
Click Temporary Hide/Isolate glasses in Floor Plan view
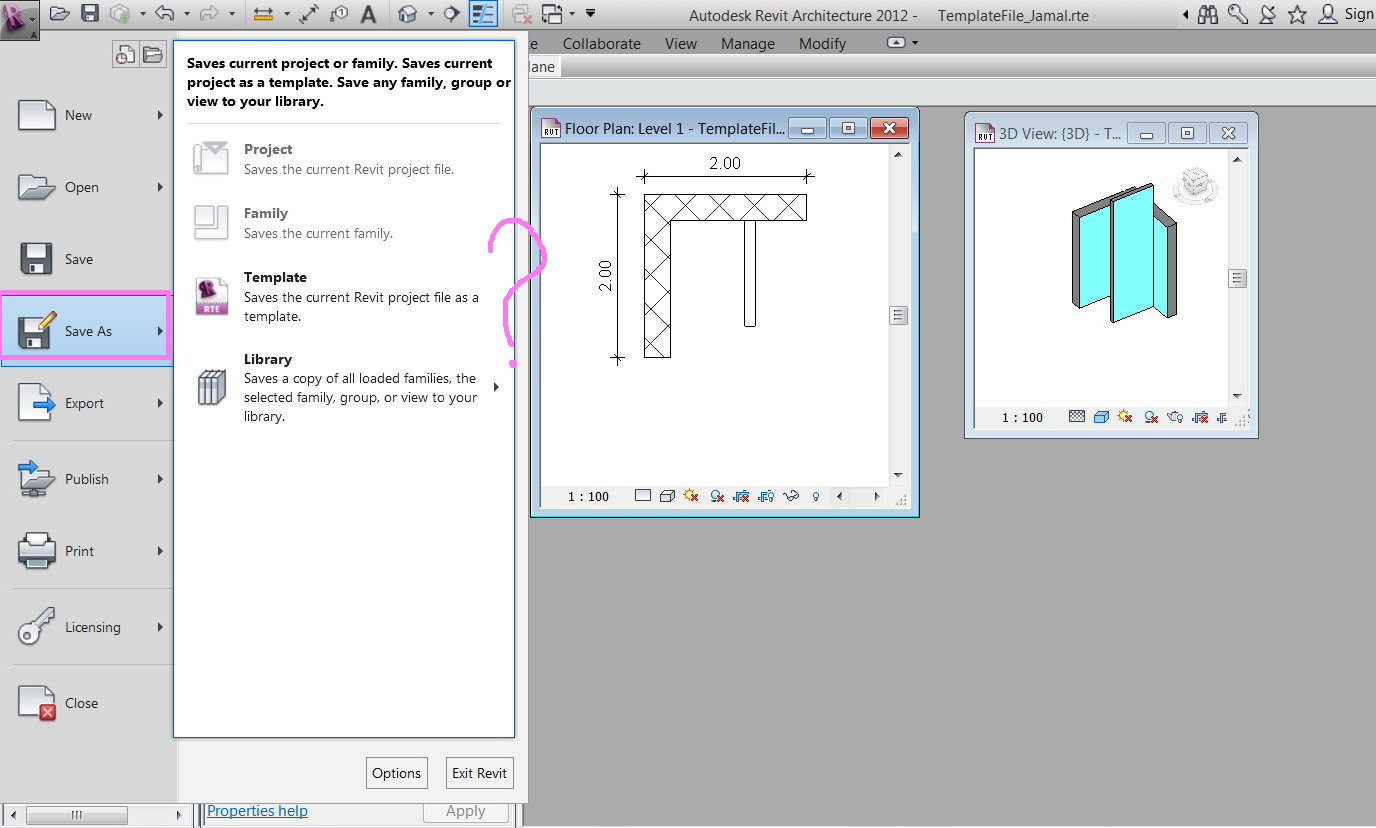(x=791, y=496)
